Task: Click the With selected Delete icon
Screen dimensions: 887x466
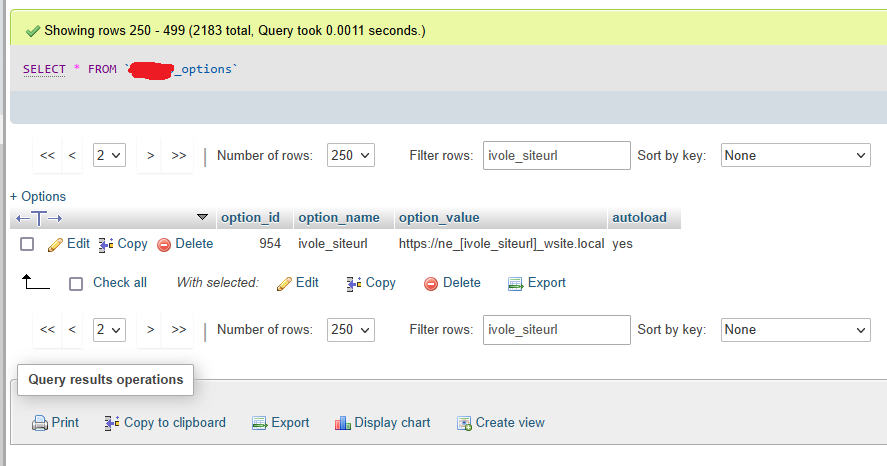Action: point(431,283)
